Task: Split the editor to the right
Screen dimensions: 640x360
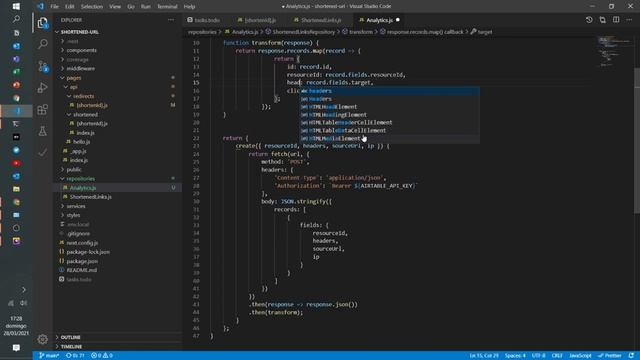Action: 616,20
